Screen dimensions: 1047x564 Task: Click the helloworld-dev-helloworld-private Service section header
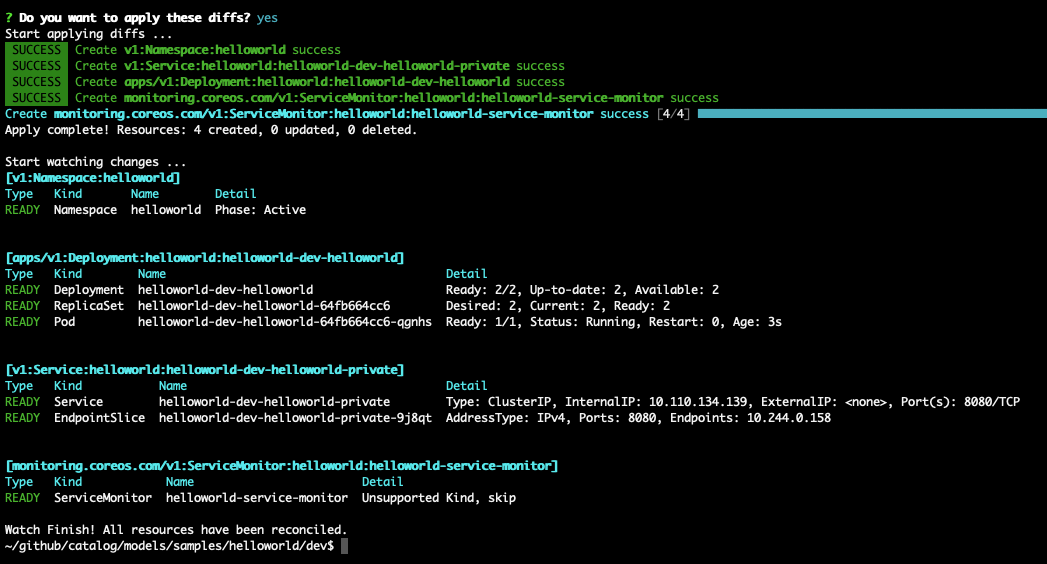point(204,370)
